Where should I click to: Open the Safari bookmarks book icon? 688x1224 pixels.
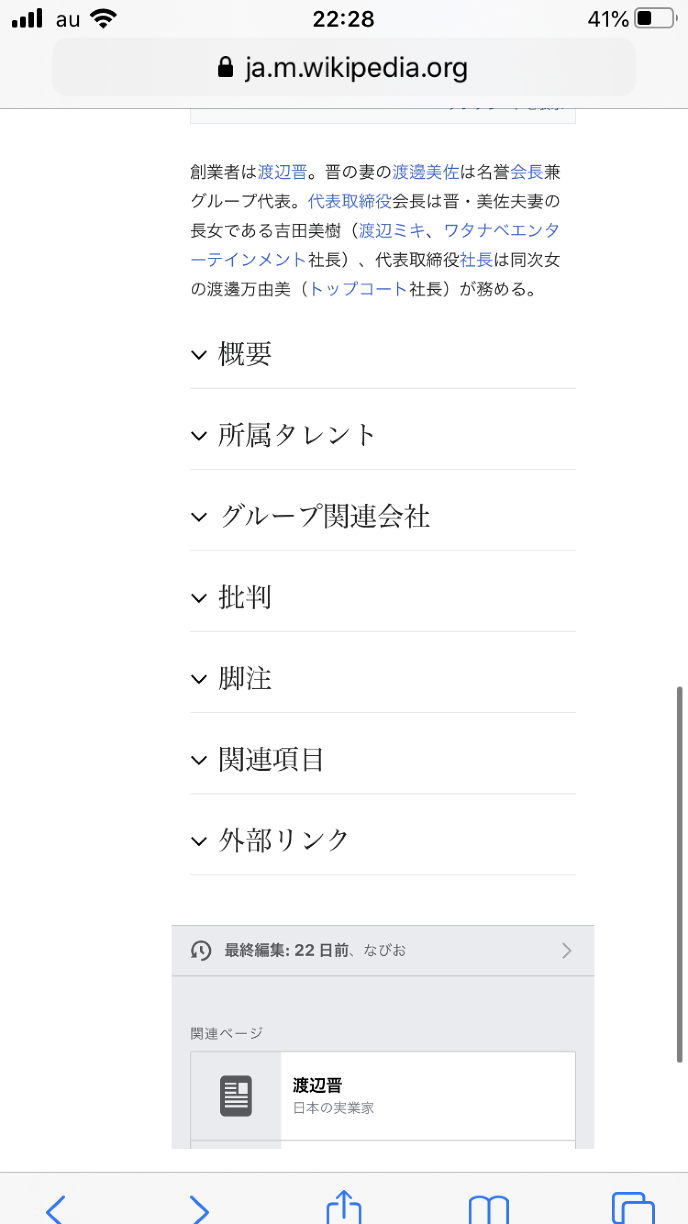pyautogui.click(x=488, y=1208)
